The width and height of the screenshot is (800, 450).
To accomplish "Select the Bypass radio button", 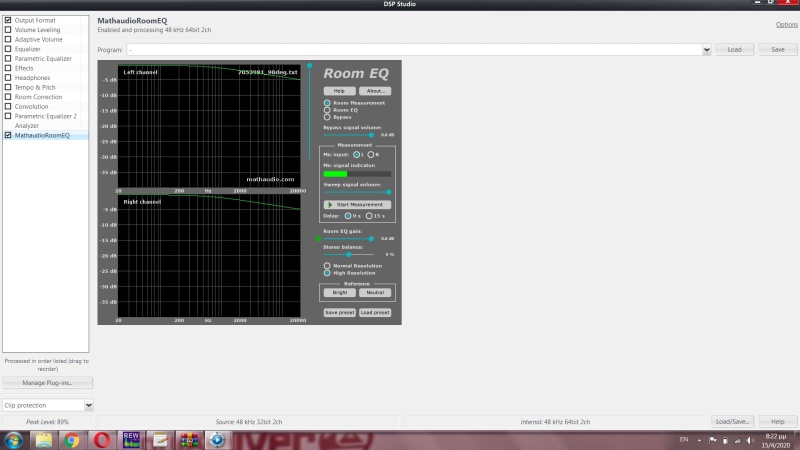I will click(x=327, y=117).
